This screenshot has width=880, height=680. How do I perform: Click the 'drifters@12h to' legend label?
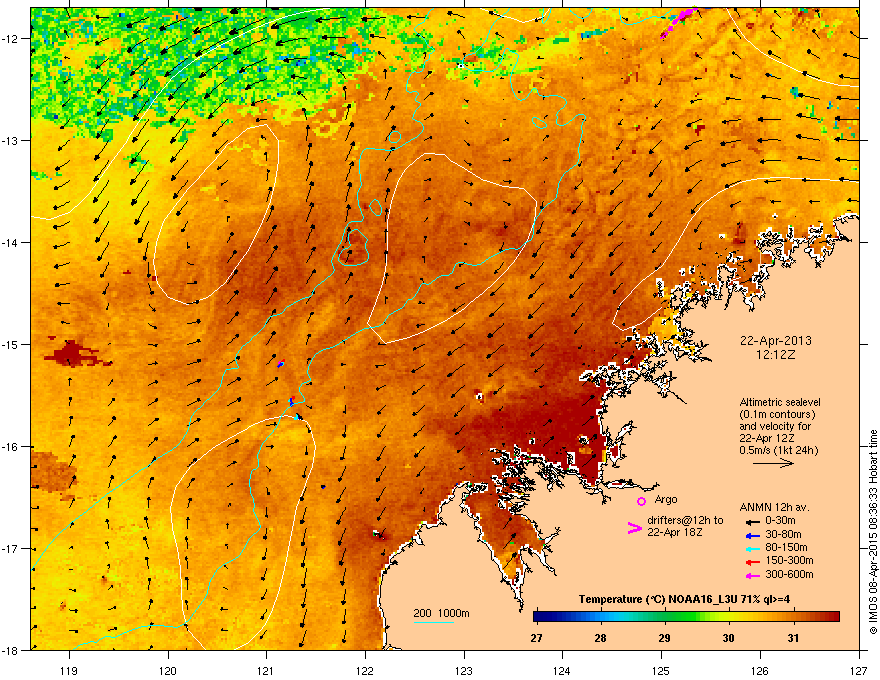(685, 521)
